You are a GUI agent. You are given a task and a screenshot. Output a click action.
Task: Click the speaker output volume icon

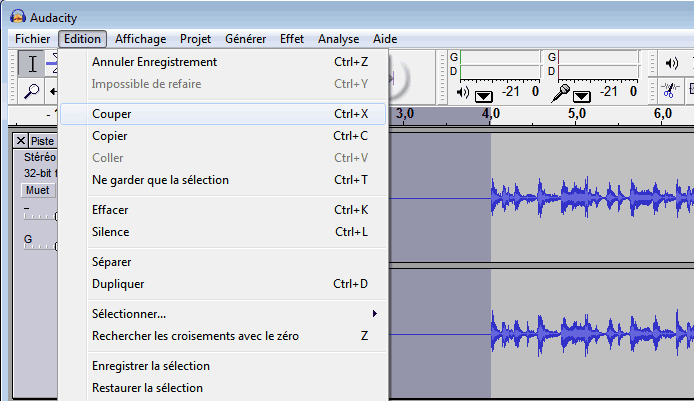[462, 93]
